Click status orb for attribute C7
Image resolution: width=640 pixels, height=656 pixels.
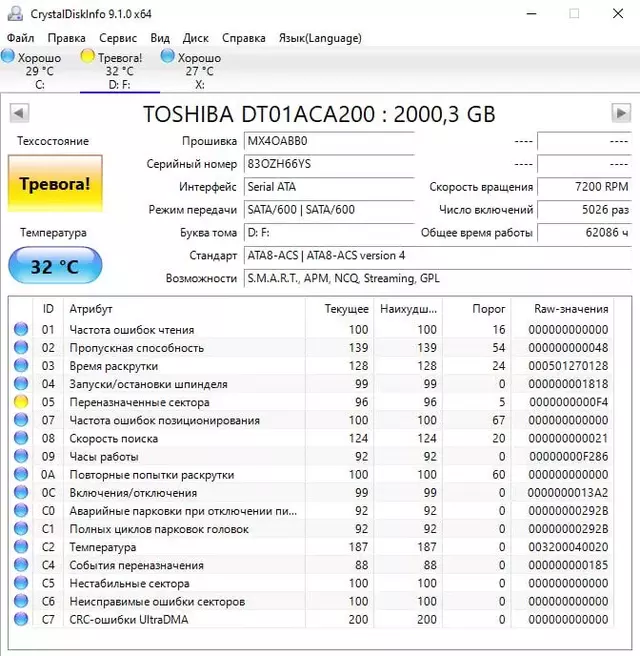tap(21, 619)
